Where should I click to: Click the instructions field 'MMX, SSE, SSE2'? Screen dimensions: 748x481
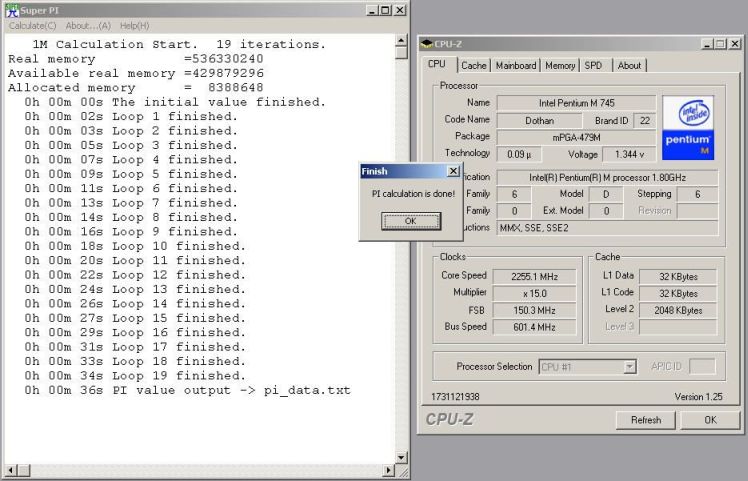pos(607,228)
